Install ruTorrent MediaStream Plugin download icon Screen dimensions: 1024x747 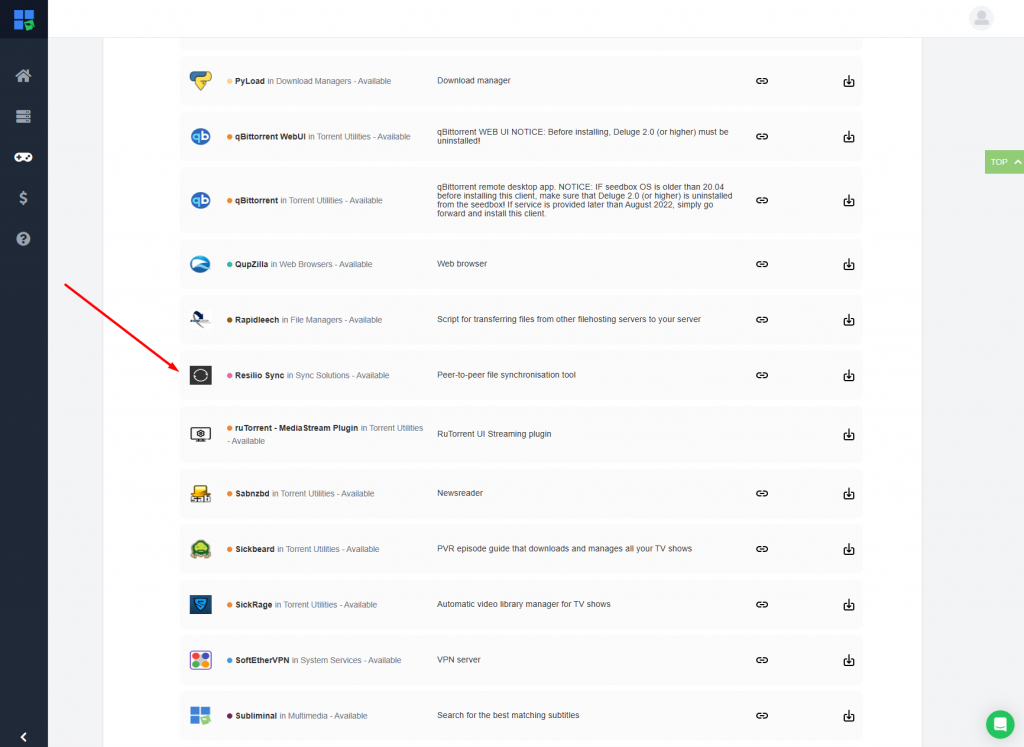click(x=848, y=435)
